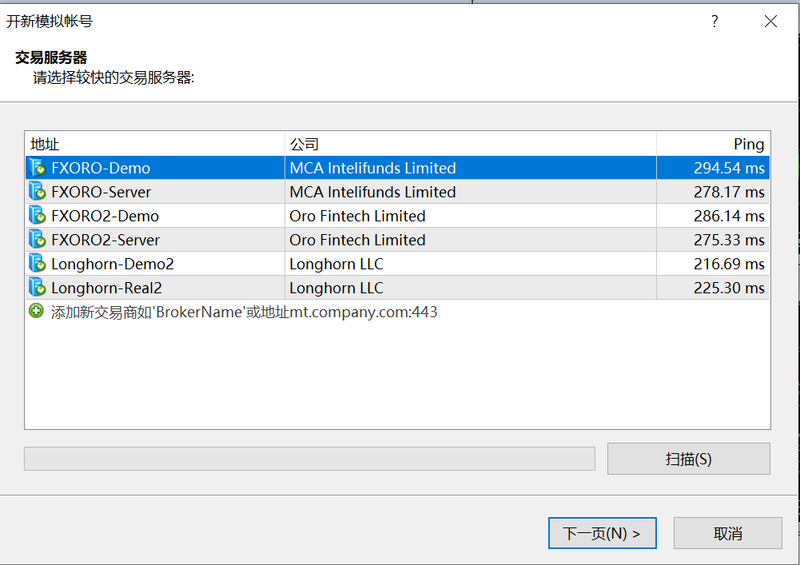Click the server icon beside FXORO2-Demo
This screenshot has width=800, height=565.
37,215
